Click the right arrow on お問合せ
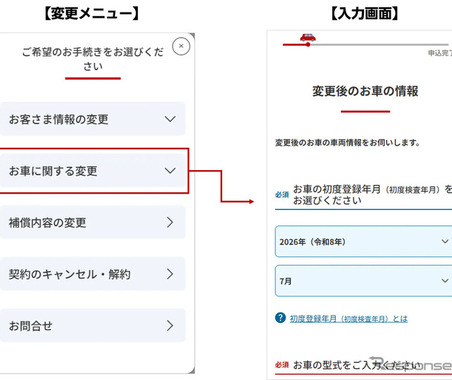452x380 pixels. coord(170,326)
